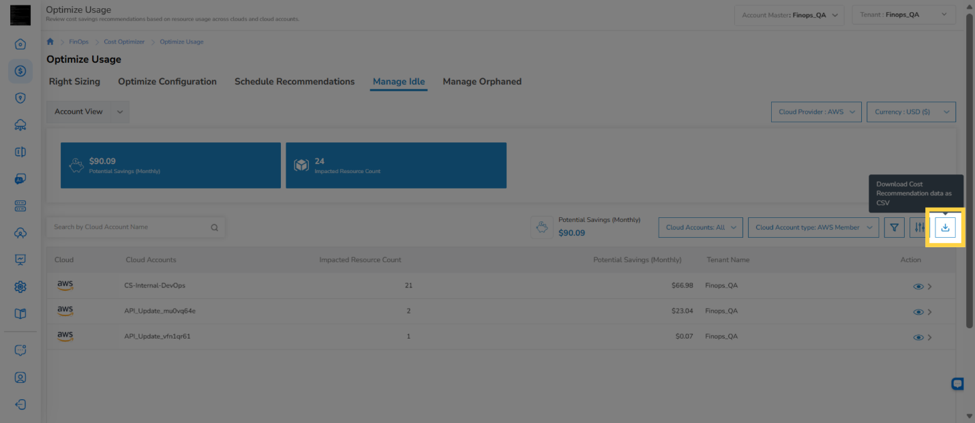The image size is (975, 423).
Task: Click the sliders column settings button
Action: click(x=918, y=228)
